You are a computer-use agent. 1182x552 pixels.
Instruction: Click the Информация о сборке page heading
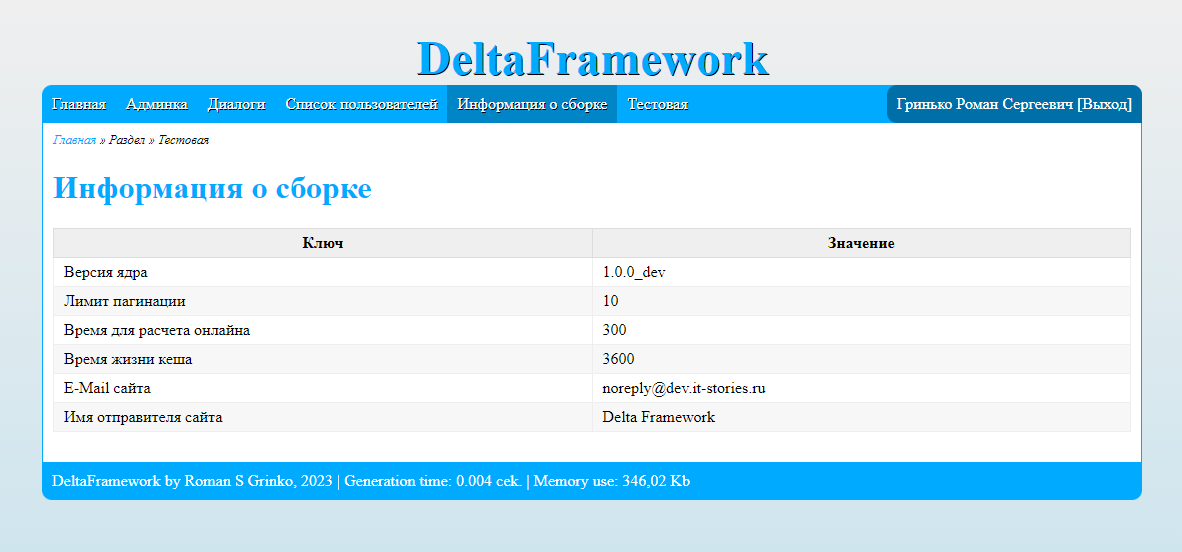(x=212, y=188)
